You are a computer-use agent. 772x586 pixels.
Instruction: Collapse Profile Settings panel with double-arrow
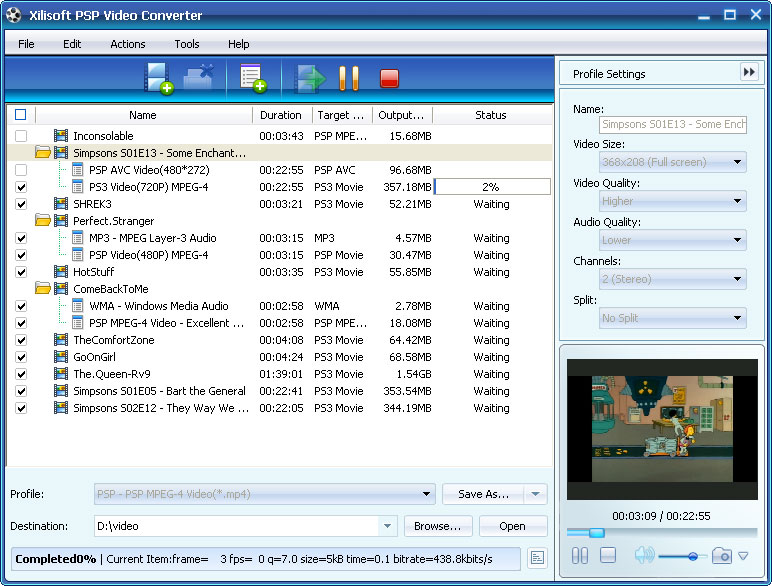749,72
